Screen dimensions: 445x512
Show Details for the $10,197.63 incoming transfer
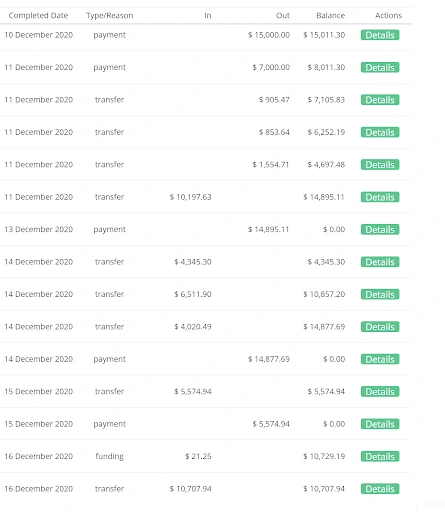tap(380, 197)
